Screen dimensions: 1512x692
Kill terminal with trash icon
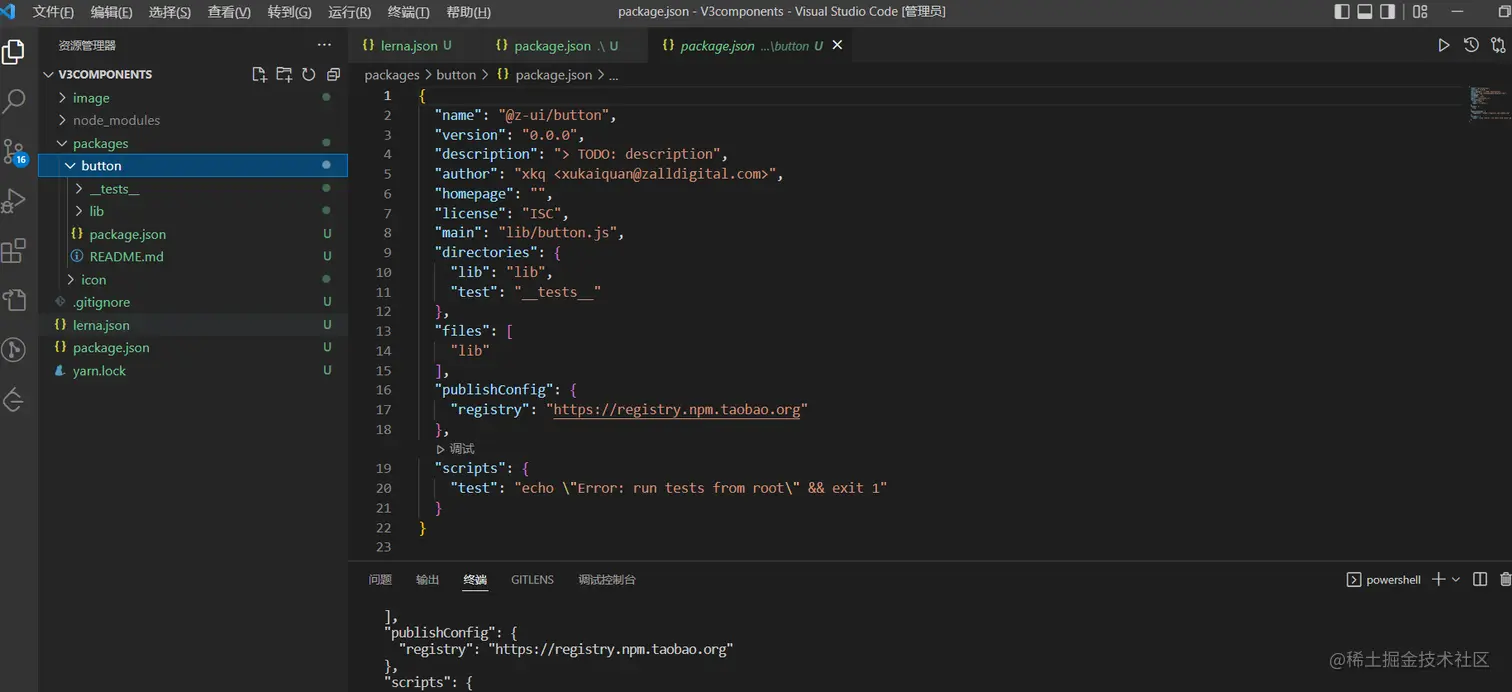click(x=1506, y=579)
